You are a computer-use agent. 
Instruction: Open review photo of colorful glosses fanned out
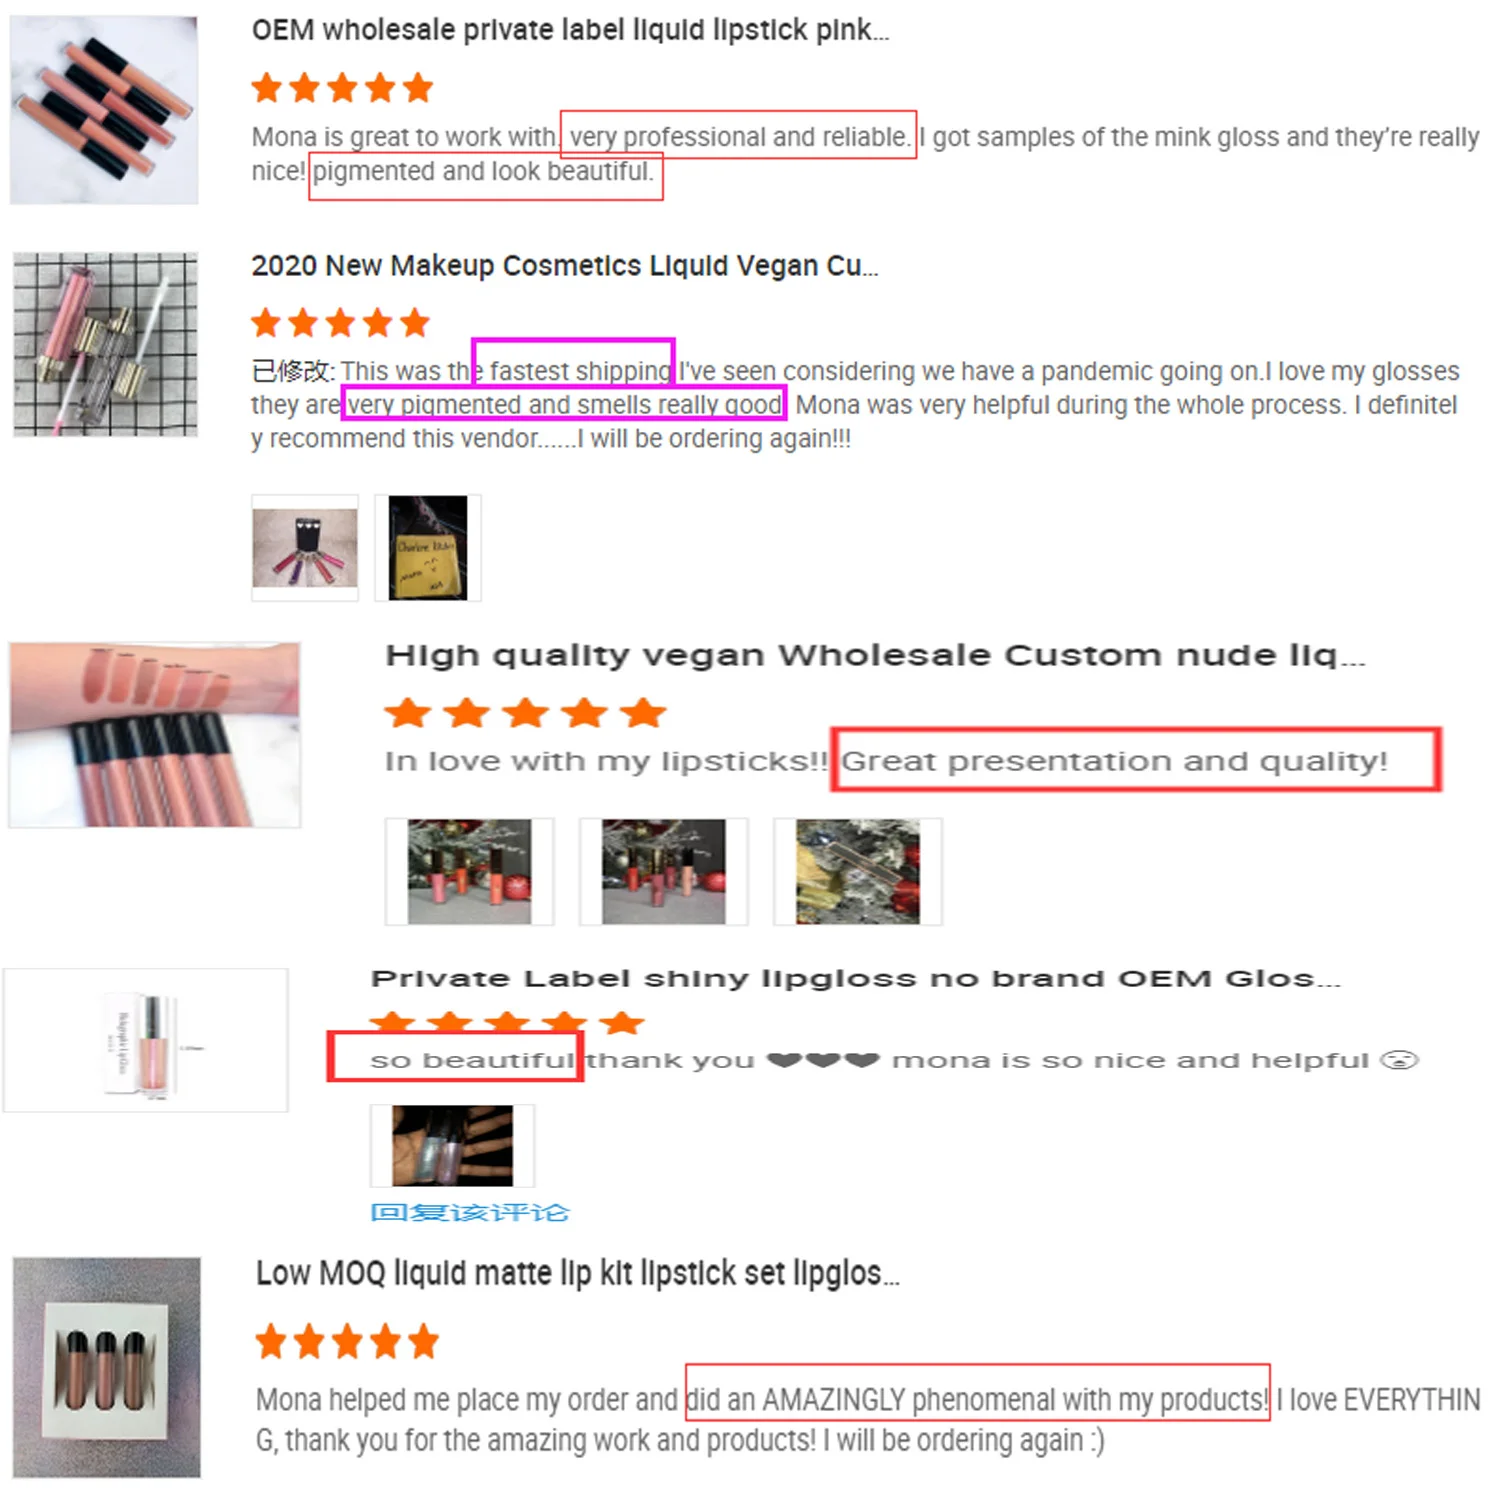[305, 548]
